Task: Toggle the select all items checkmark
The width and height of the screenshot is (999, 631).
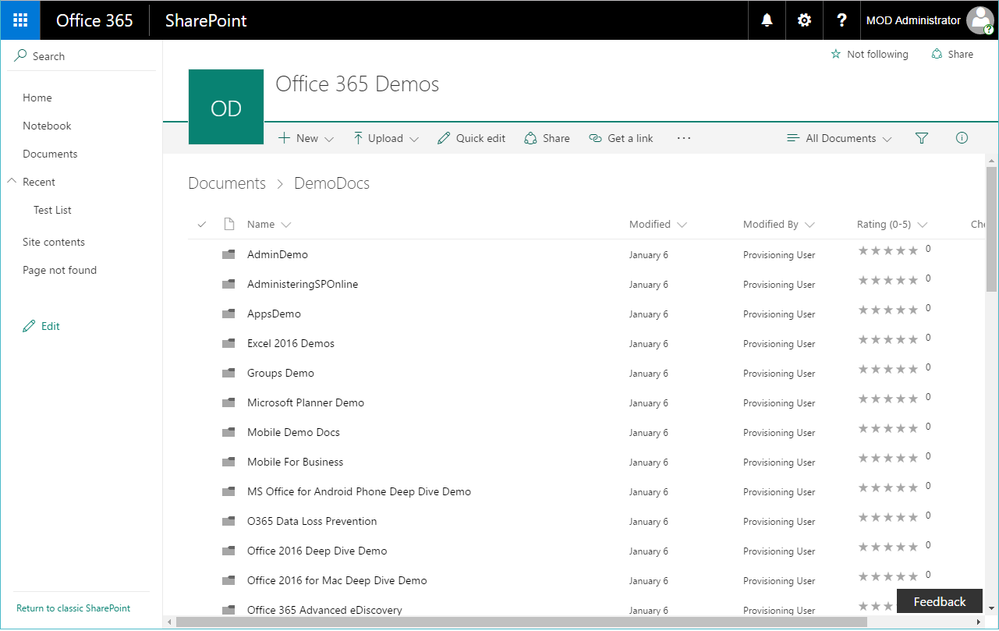Action: click(x=202, y=224)
